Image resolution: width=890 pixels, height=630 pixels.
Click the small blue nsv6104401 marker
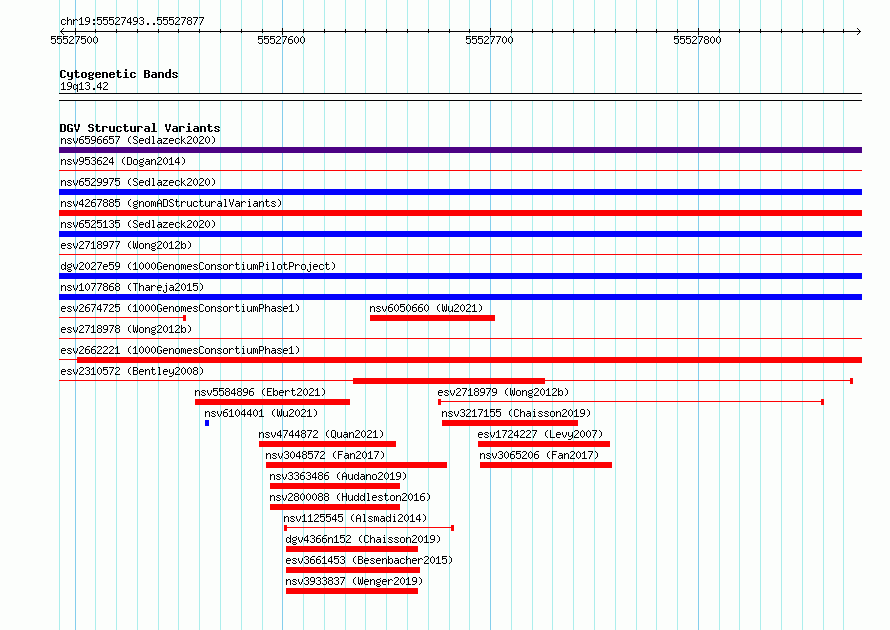207,423
